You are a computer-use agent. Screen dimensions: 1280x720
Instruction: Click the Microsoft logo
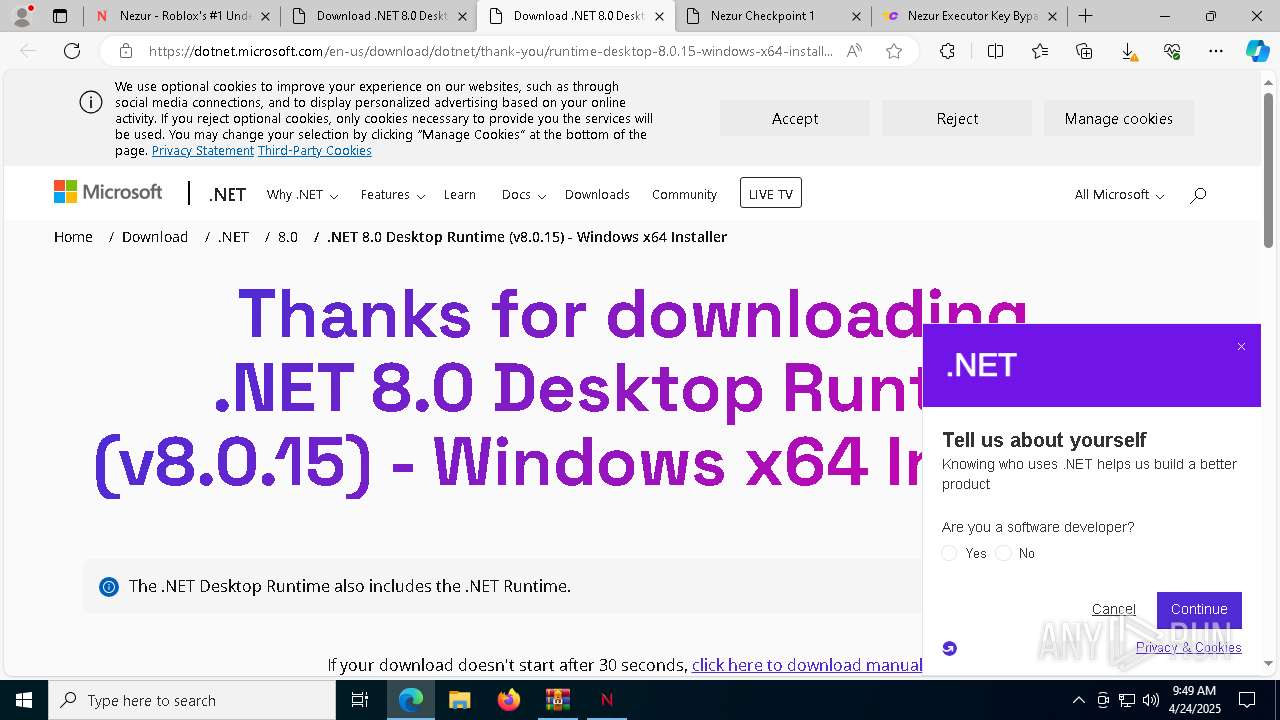pos(108,192)
